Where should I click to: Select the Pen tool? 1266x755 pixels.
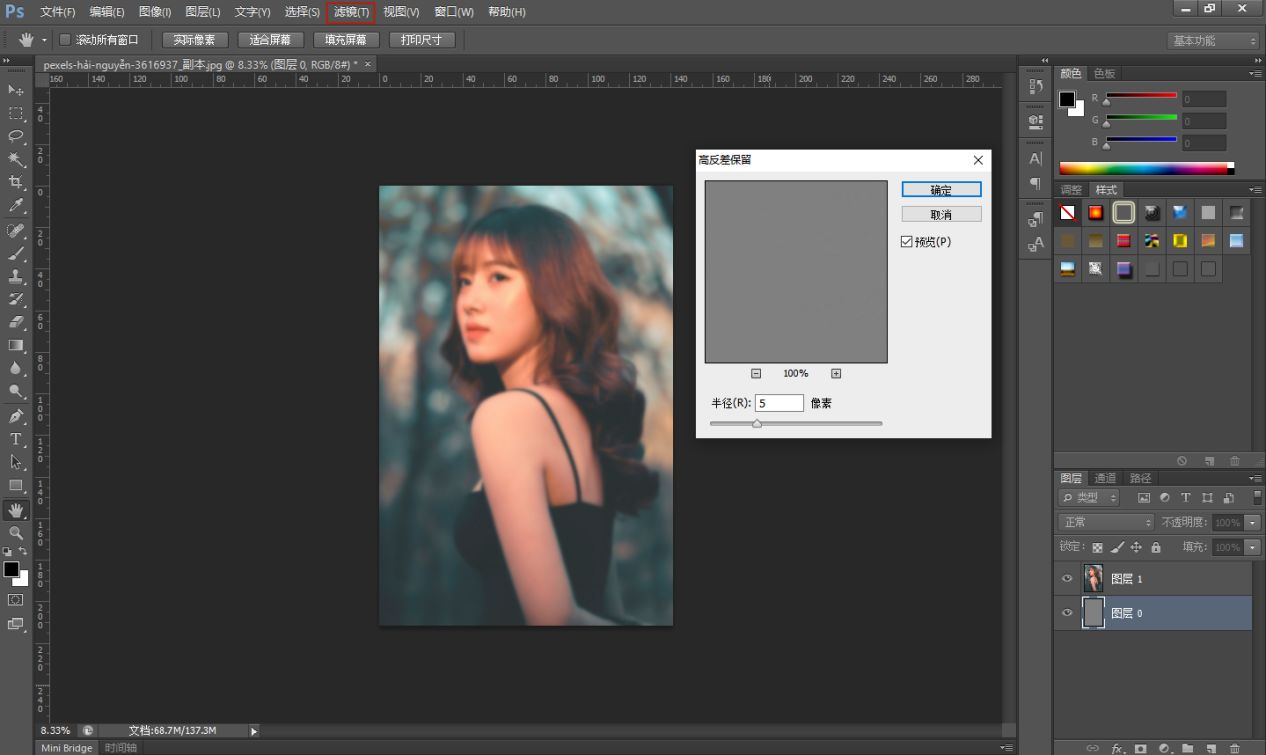[16, 417]
